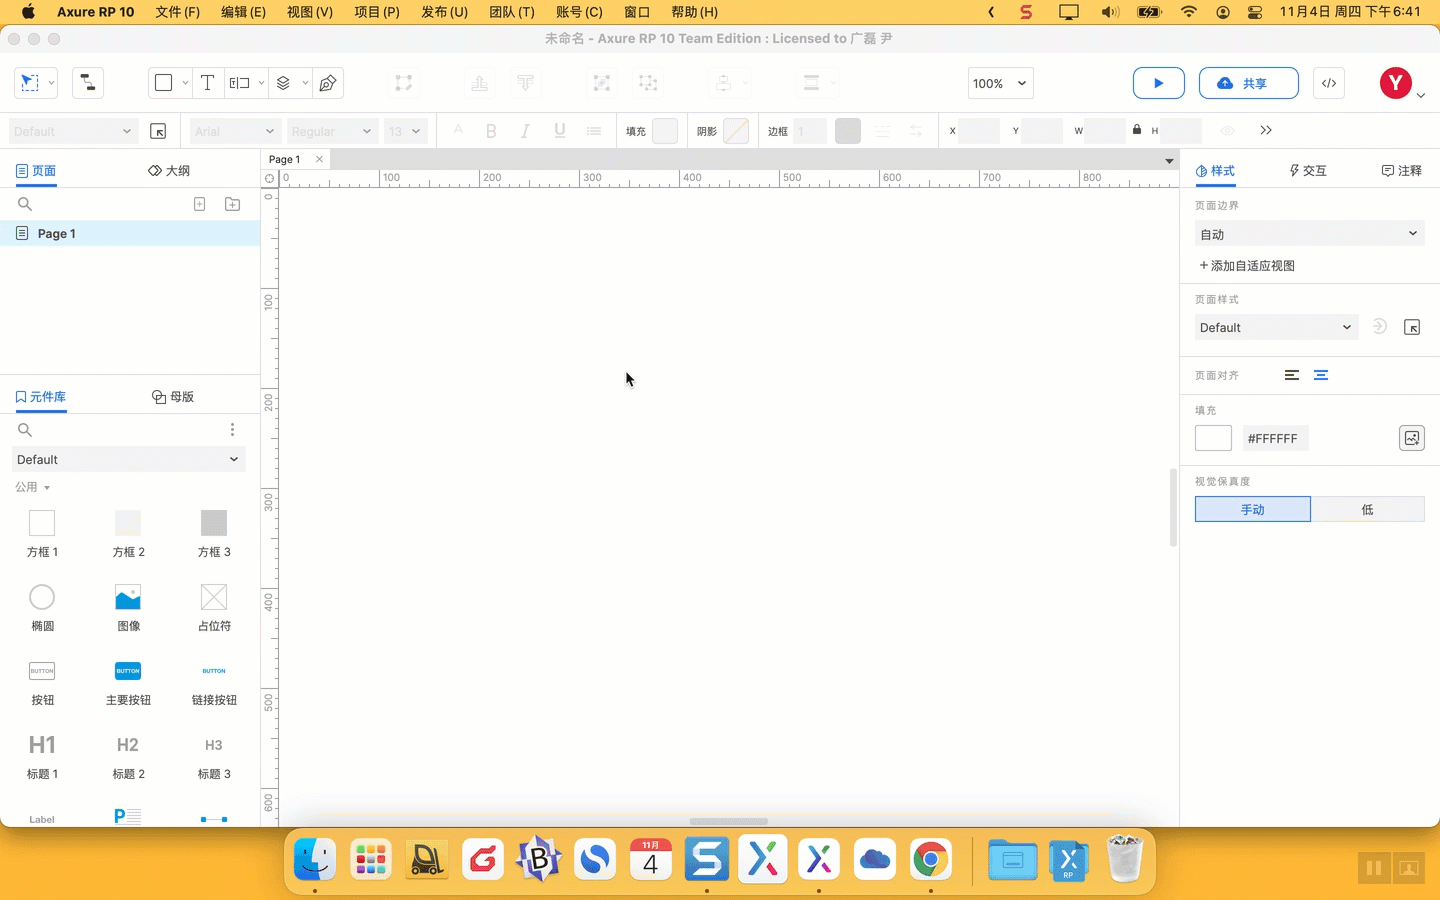
Task: Select the connector tool
Action: [x=88, y=83]
